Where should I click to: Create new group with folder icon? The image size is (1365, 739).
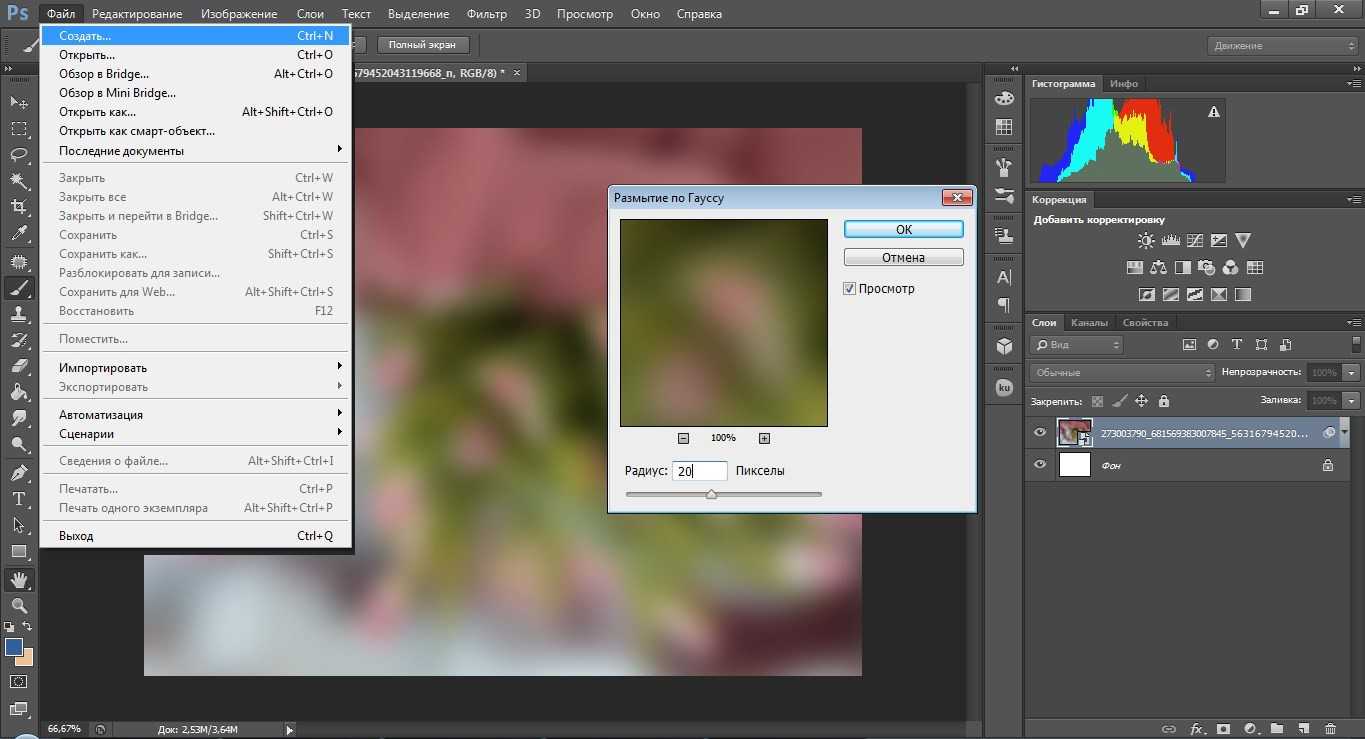tap(1276, 728)
